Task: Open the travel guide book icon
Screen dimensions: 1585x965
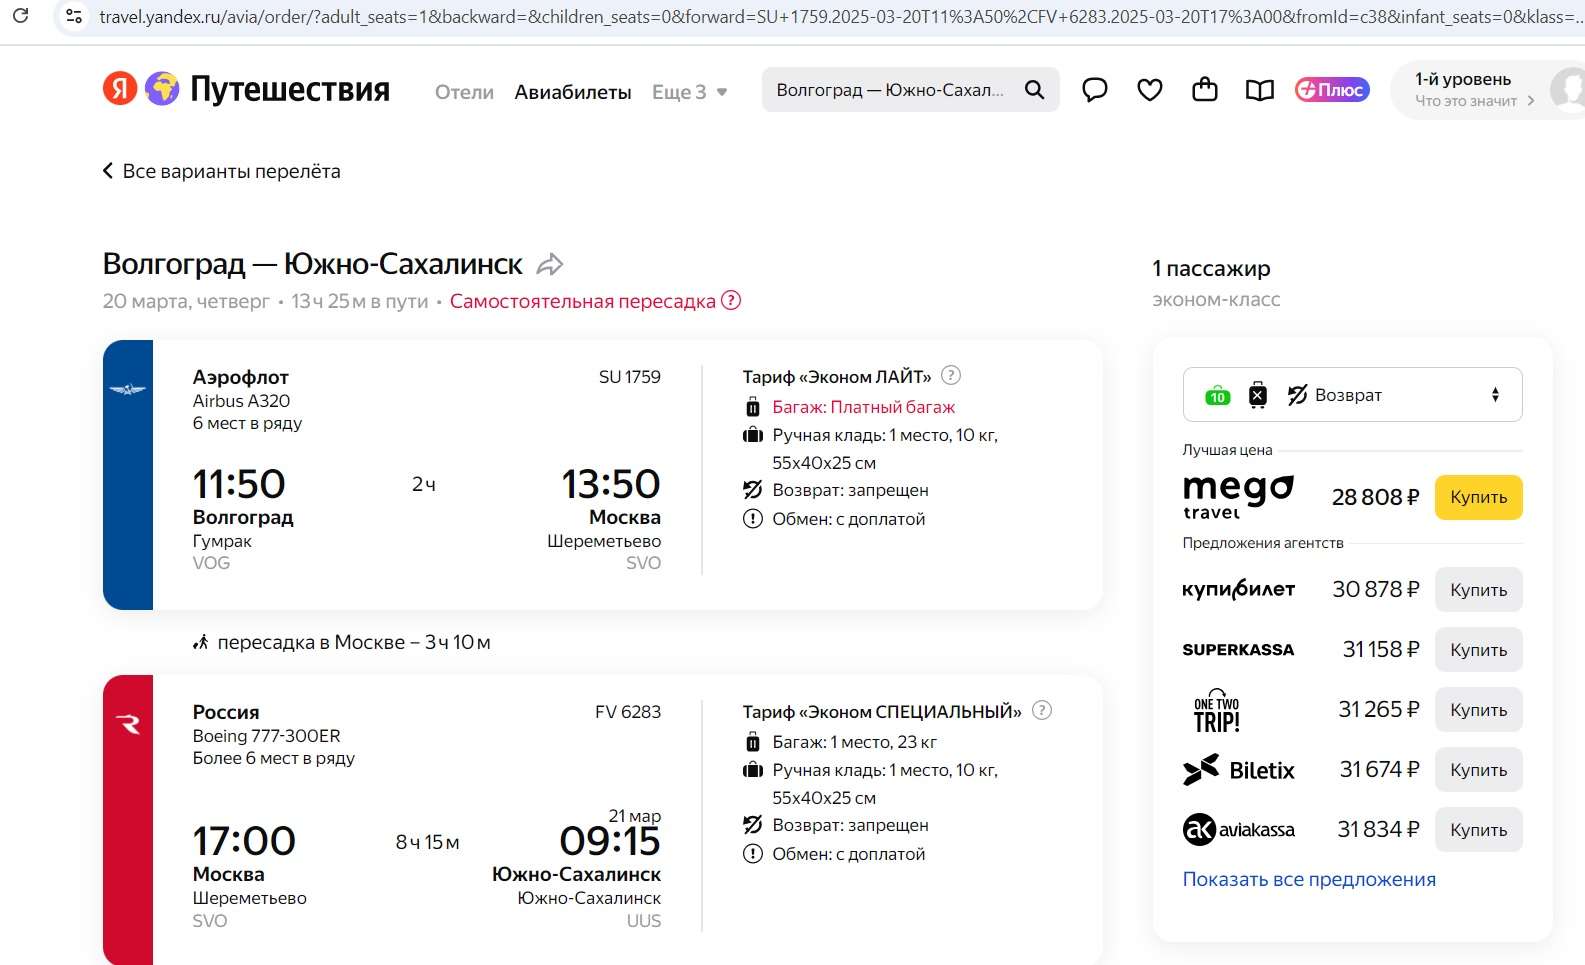Action: click(1260, 90)
